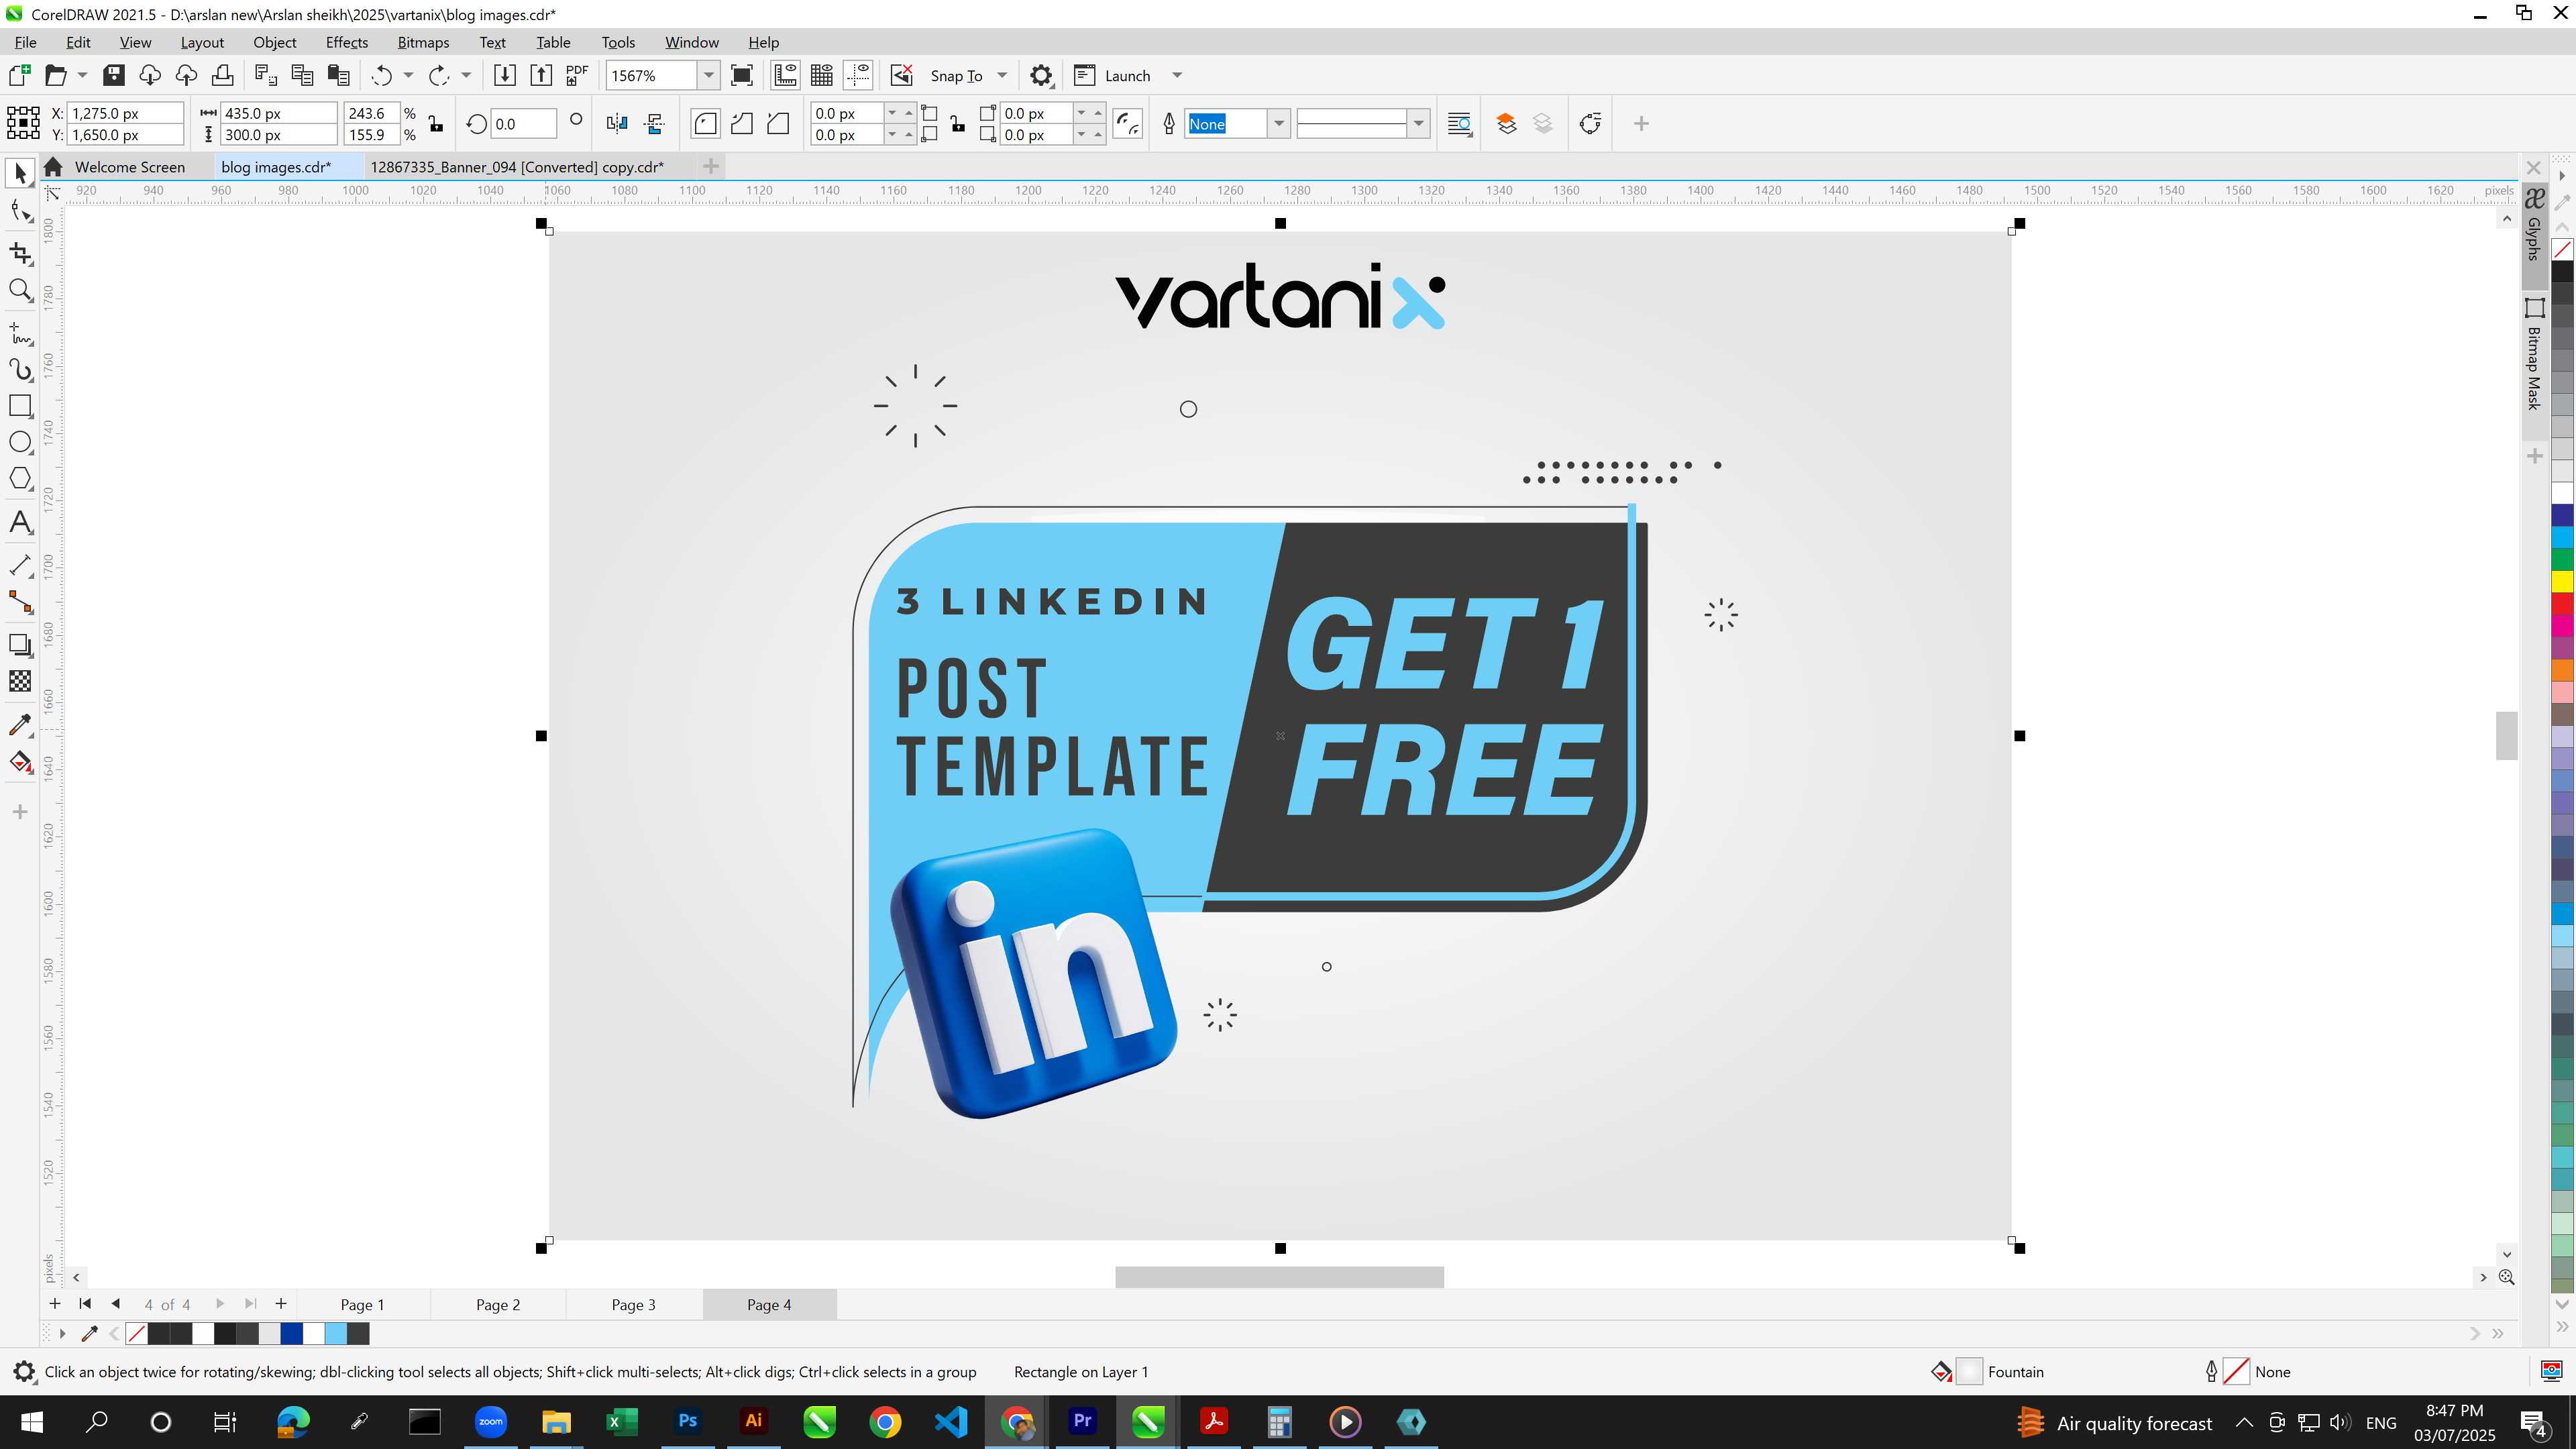
Task: Click the rotation angle field
Action: 524,124
